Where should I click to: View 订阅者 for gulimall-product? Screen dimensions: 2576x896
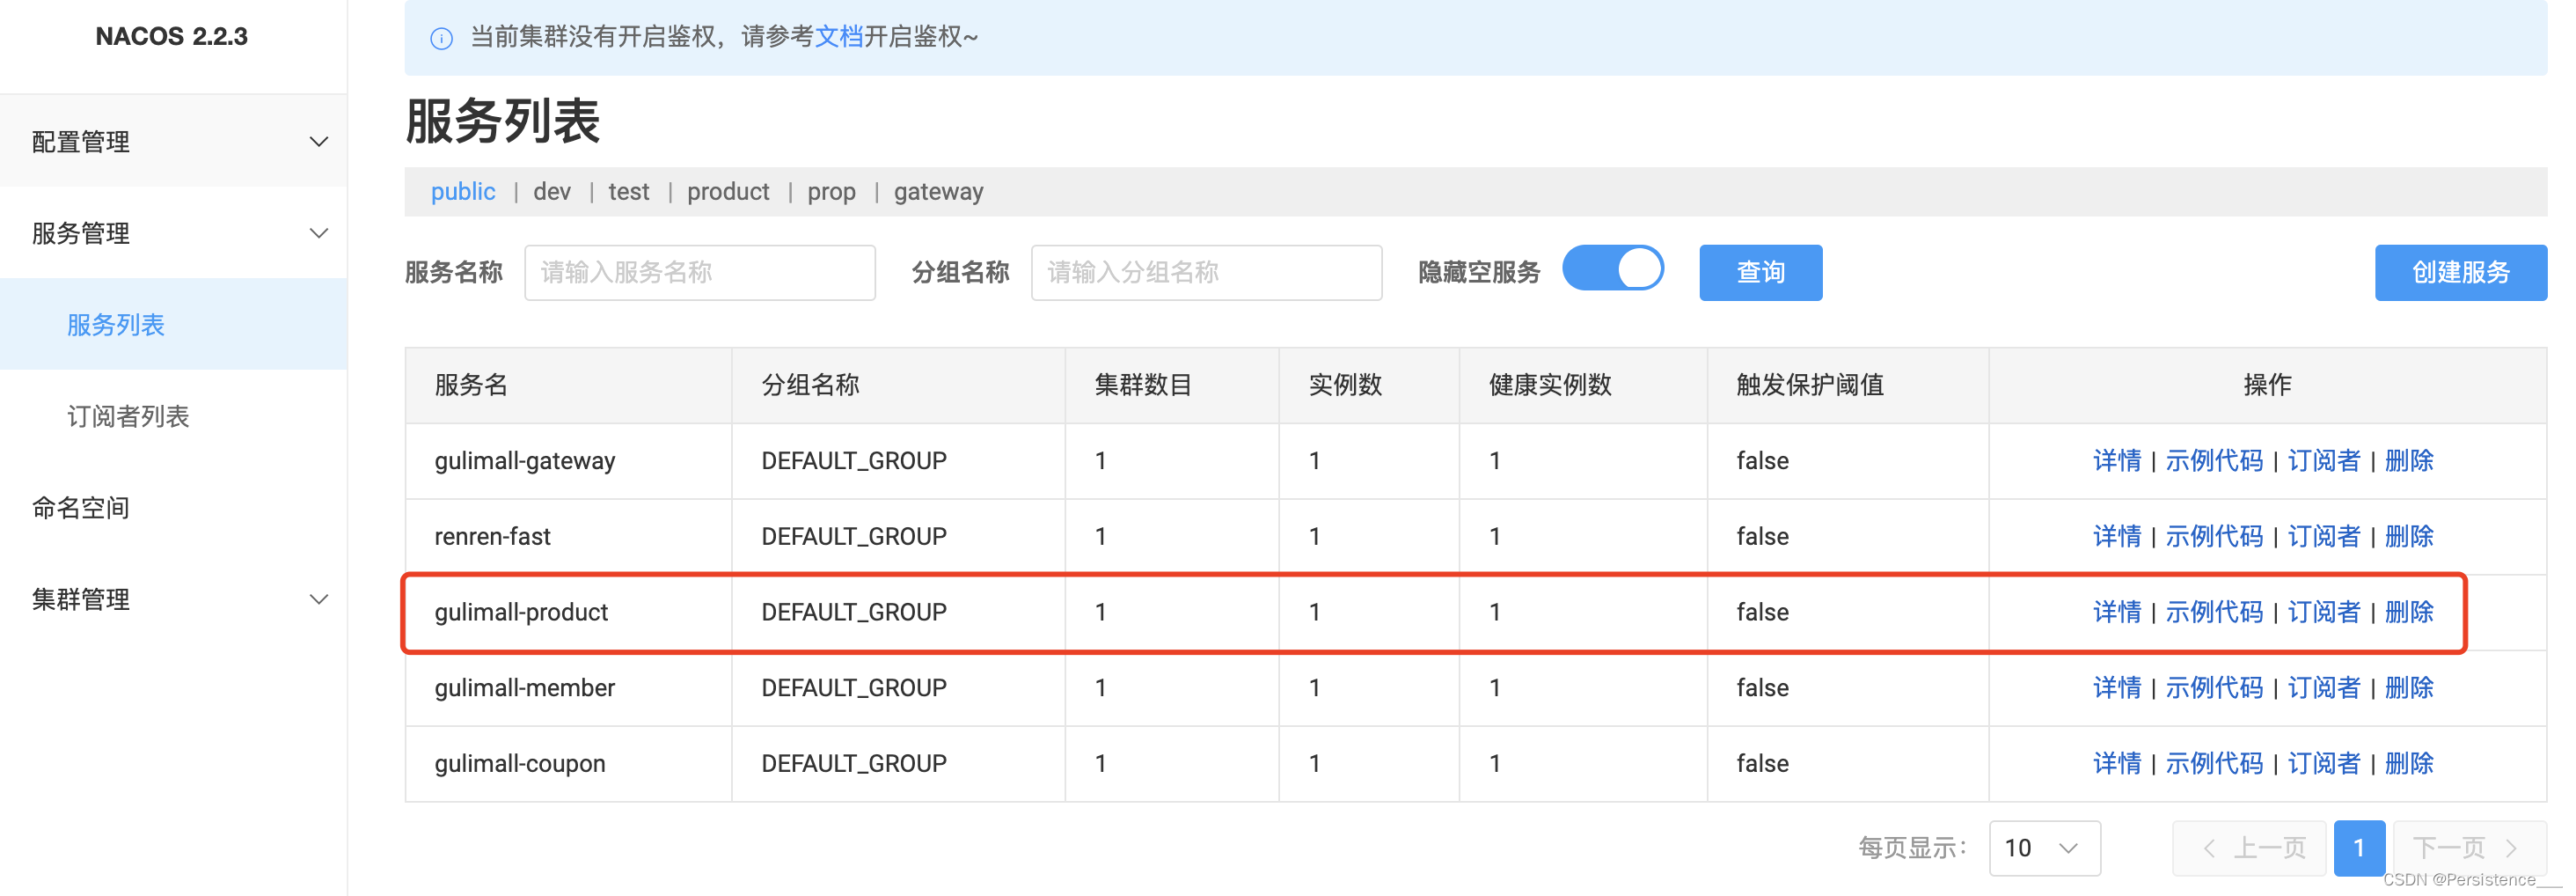point(2323,612)
